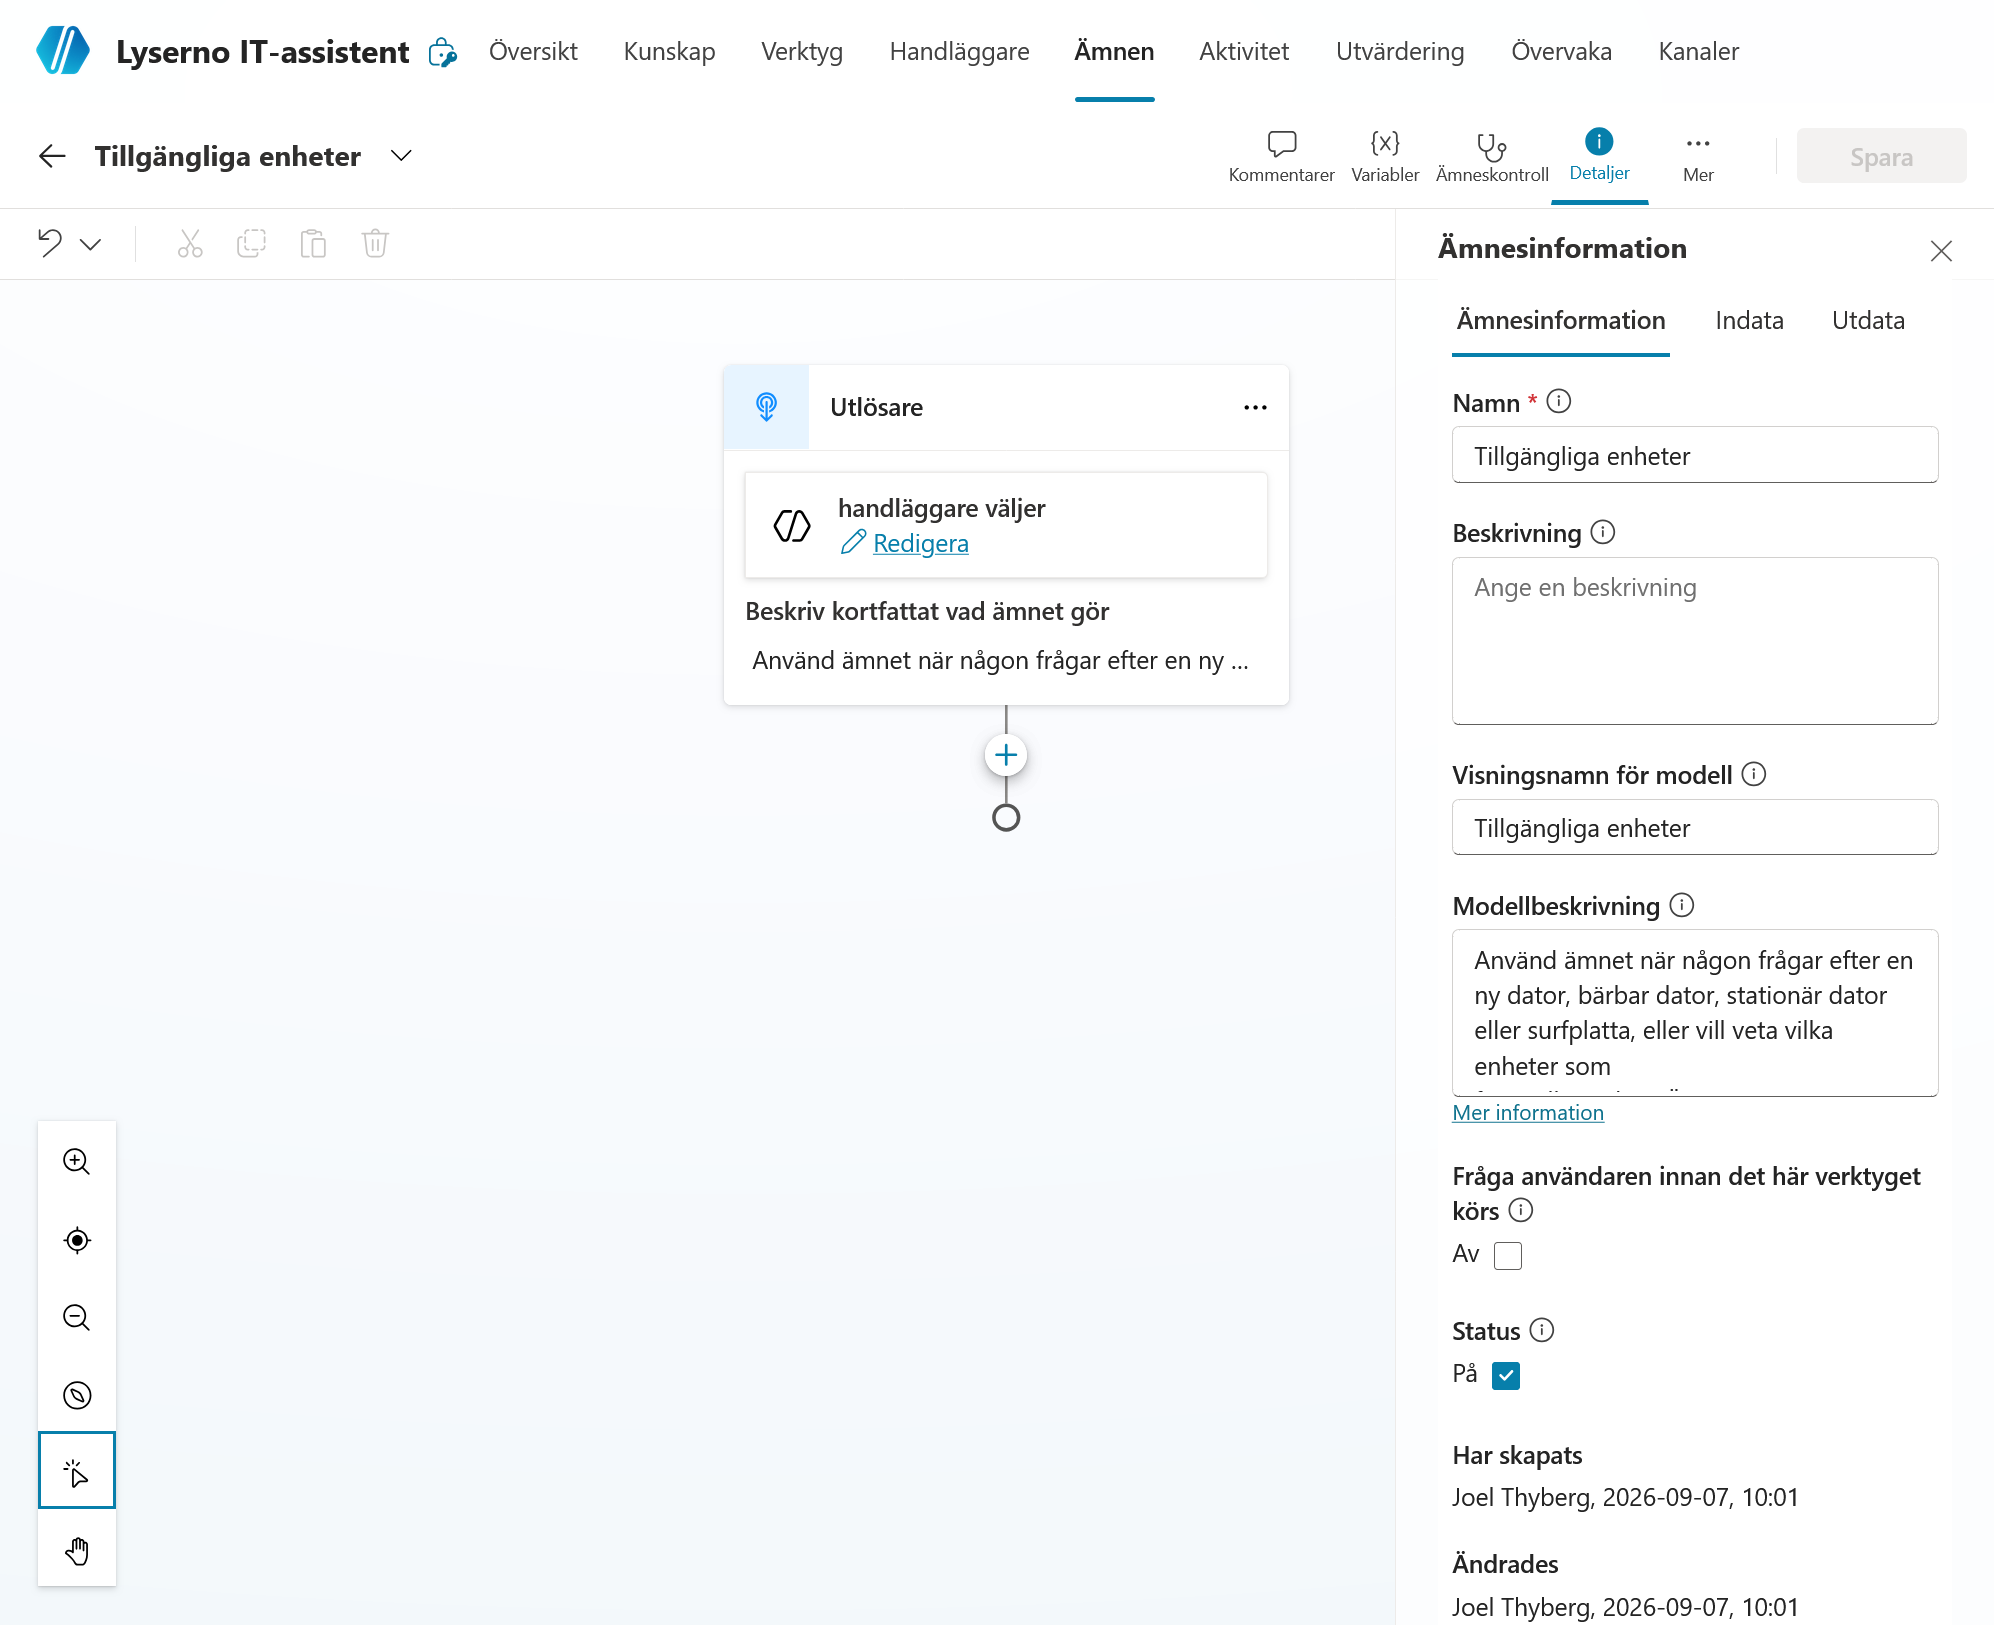Go back with the left arrow icon
This screenshot has width=1994, height=1625.
(52, 156)
